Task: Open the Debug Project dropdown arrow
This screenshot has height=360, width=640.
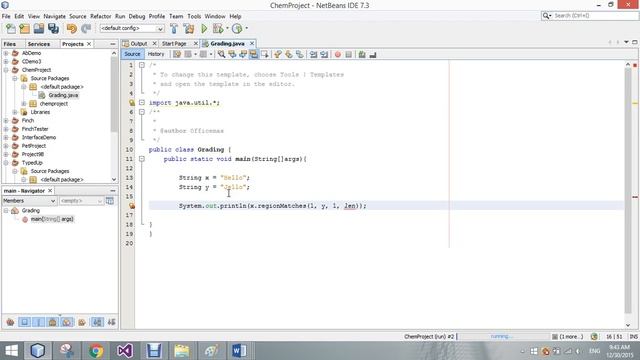Action: (227, 29)
